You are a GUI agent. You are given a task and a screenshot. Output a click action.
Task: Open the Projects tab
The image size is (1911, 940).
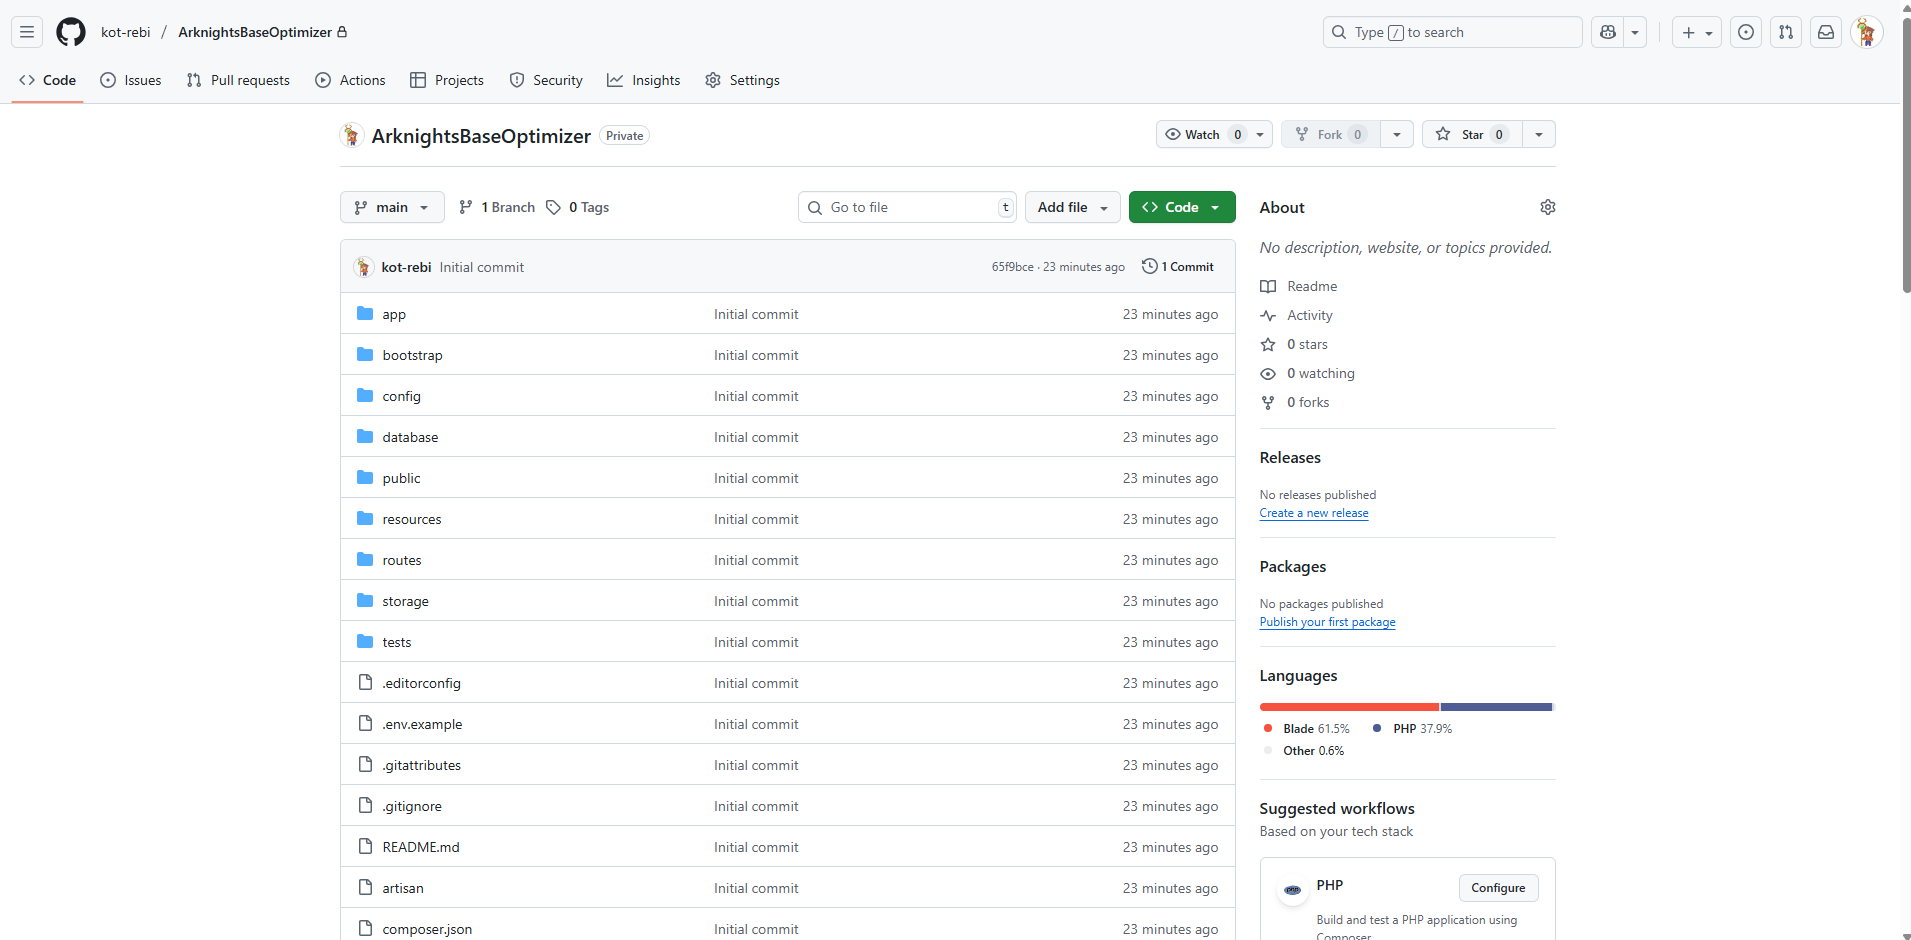447,80
